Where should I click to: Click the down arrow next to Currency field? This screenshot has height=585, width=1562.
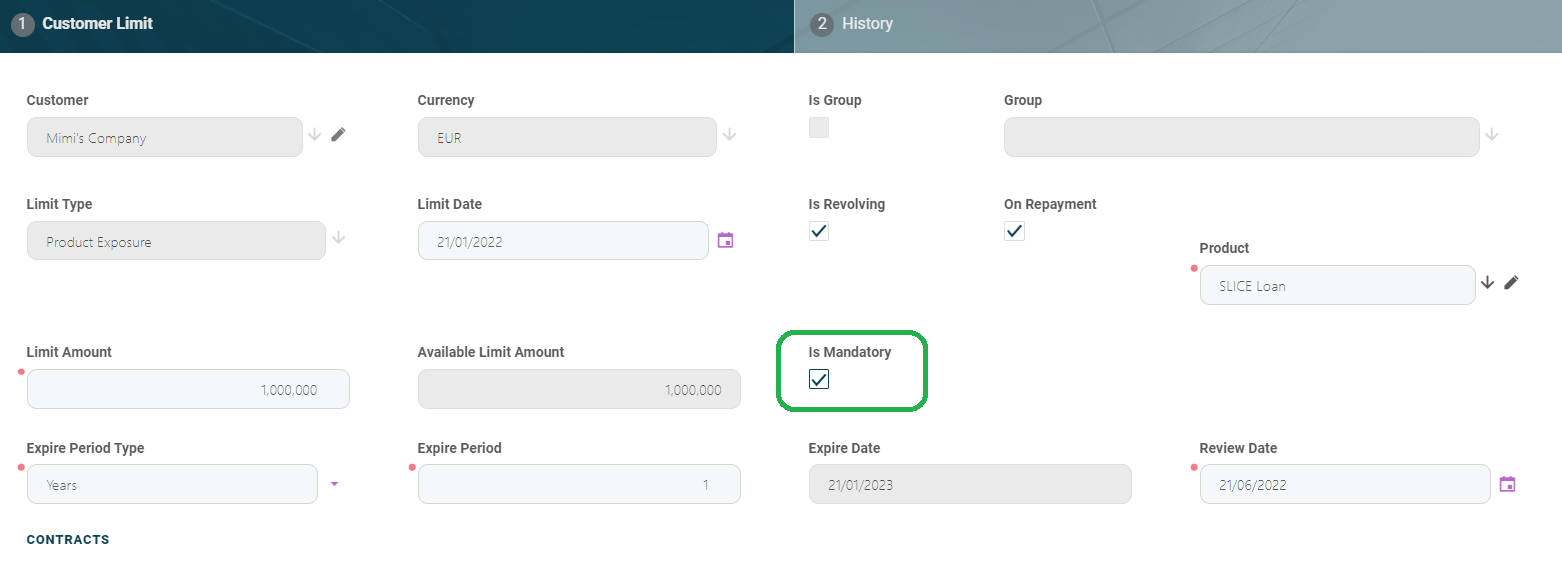(x=730, y=134)
